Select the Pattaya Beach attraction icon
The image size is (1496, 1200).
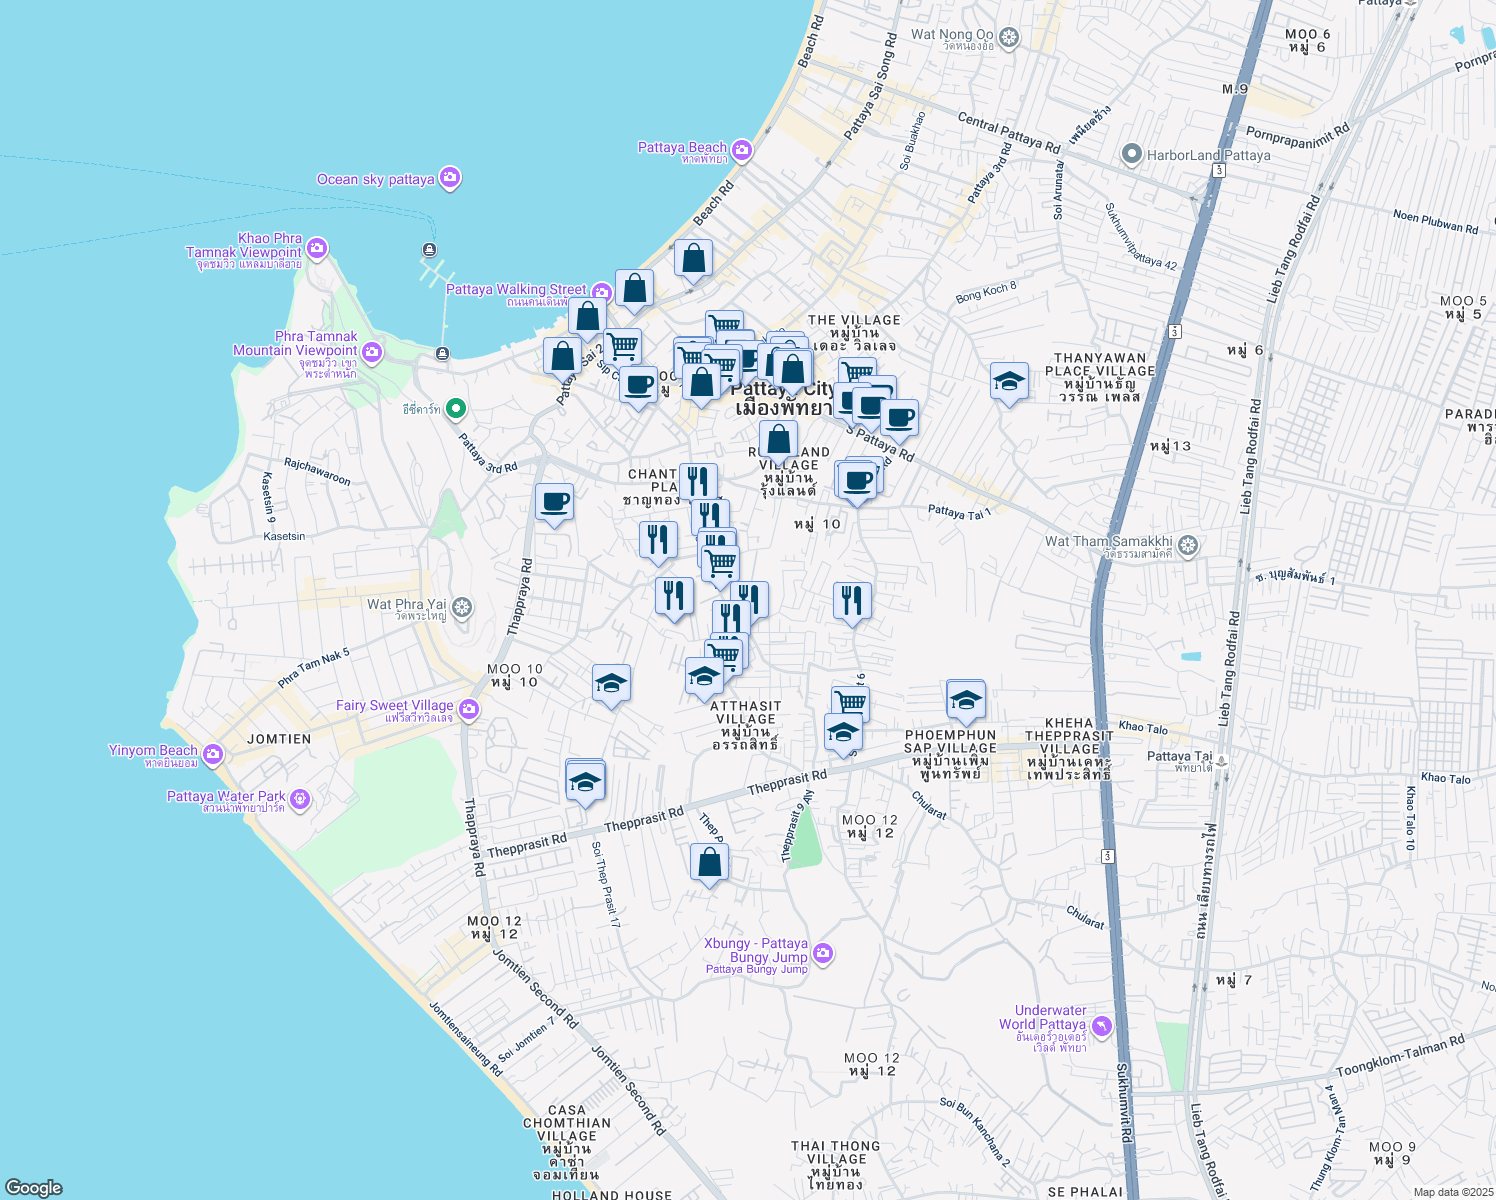pos(742,151)
